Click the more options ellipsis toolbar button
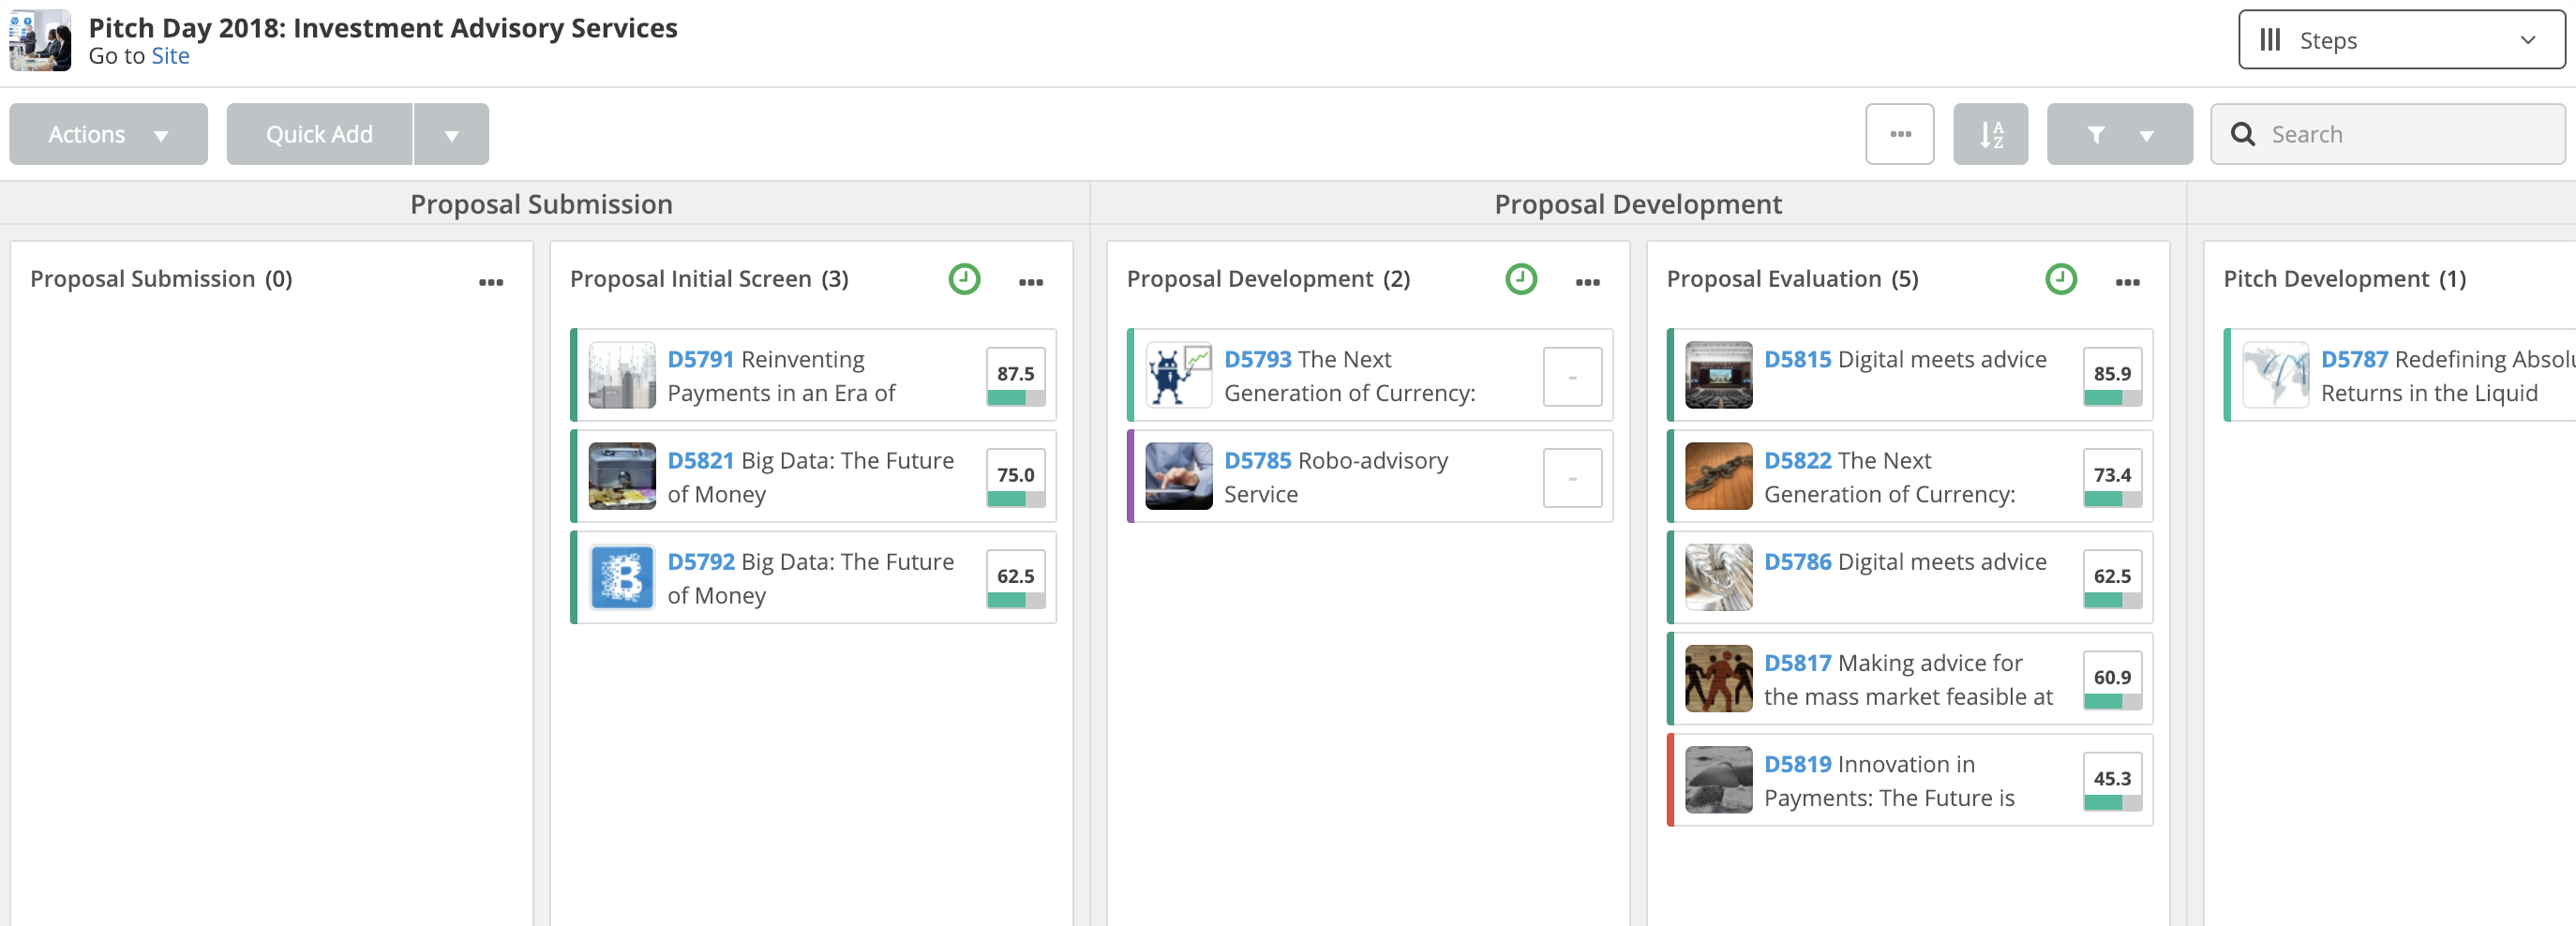The image size is (2576, 926). click(1899, 134)
